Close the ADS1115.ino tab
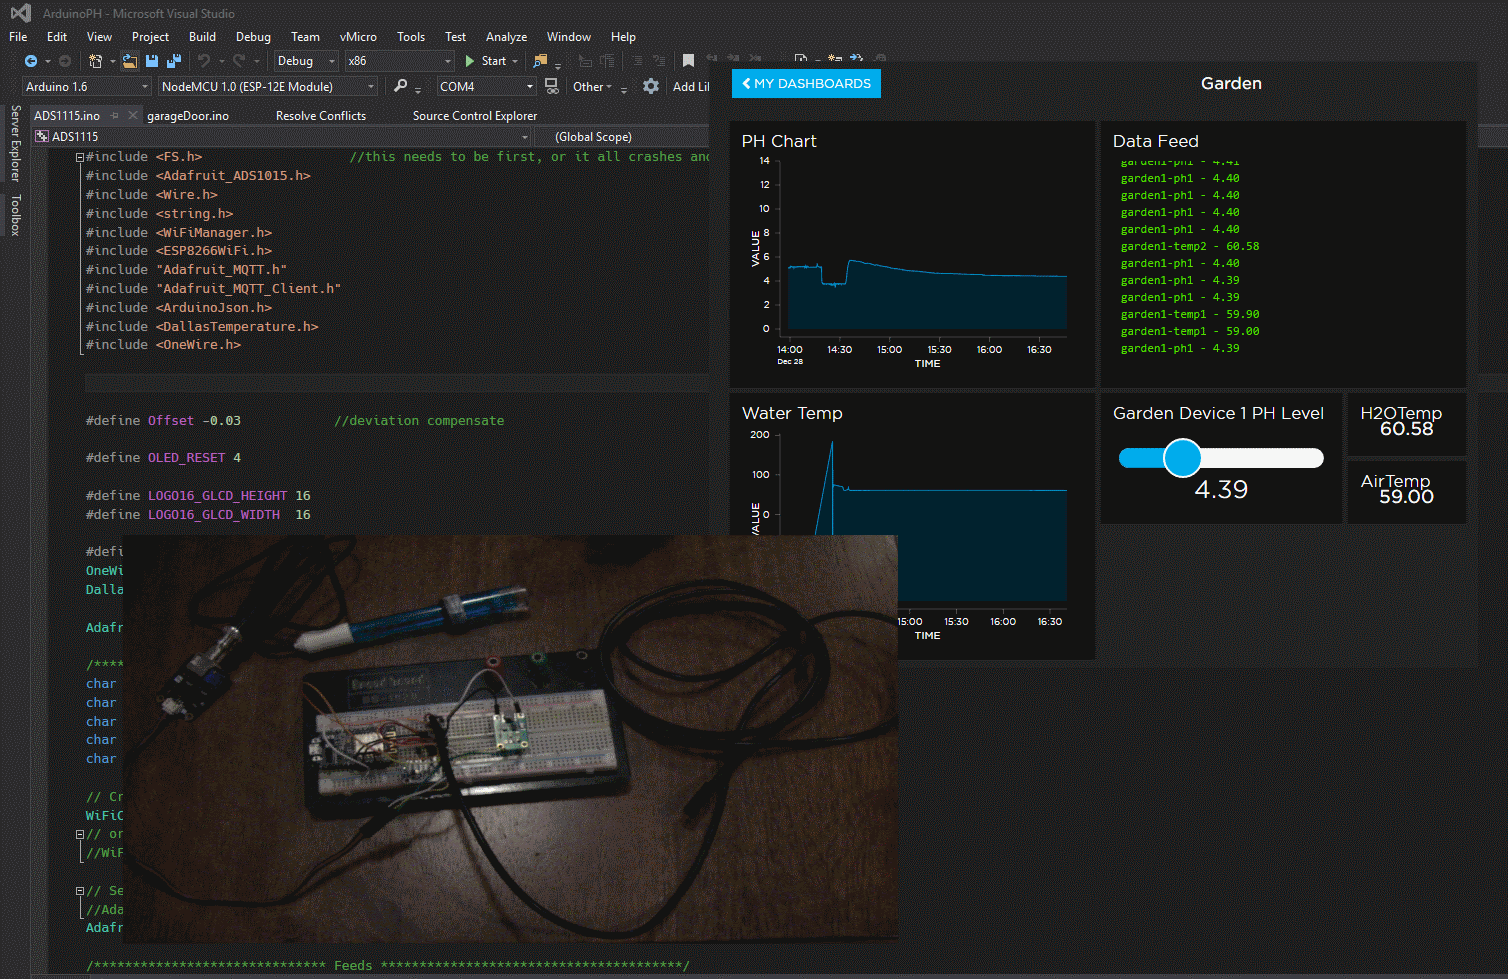1508x979 pixels. point(132,115)
